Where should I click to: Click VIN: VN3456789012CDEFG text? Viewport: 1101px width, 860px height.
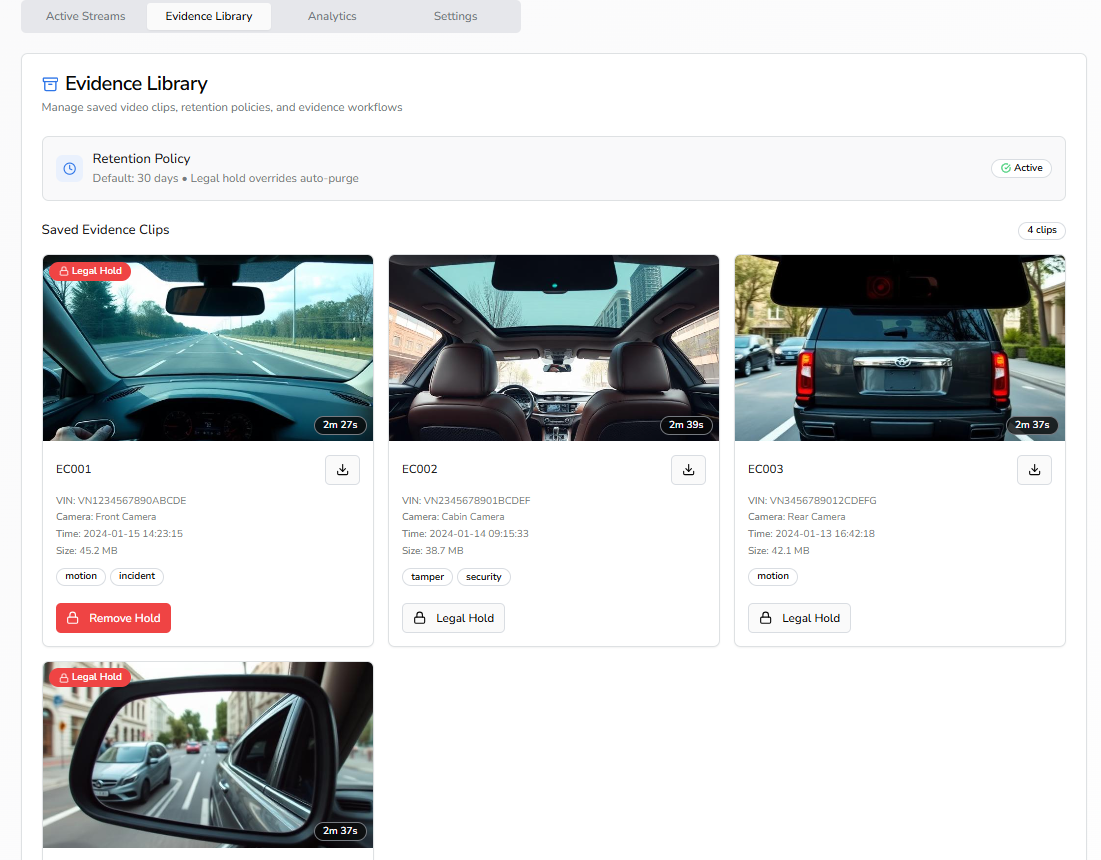pyautogui.click(x=812, y=501)
